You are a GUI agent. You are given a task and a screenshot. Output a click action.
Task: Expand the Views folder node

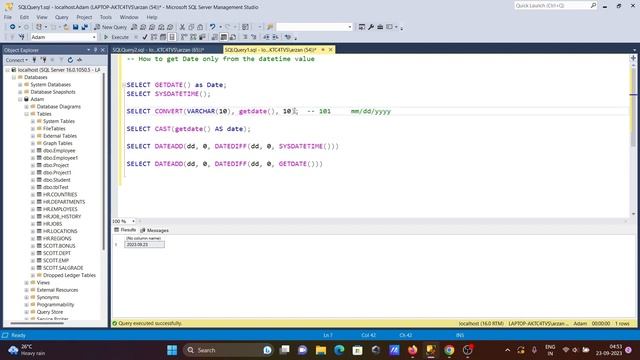pyautogui.click(x=27, y=282)
